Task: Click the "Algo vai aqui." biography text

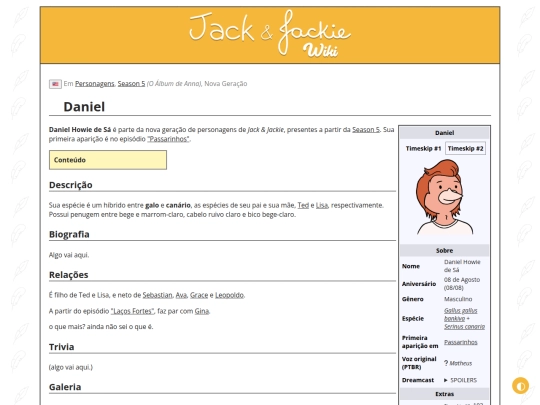Action: 69,255
